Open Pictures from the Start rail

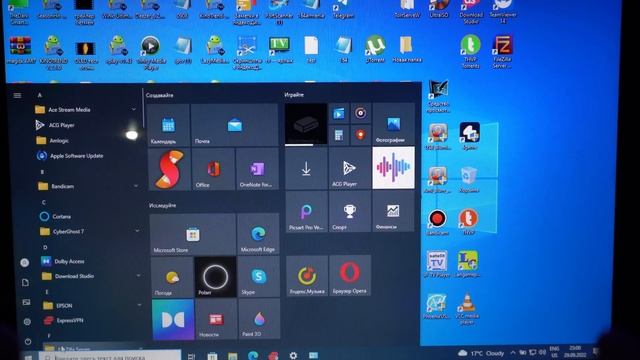tap(26, 302)
